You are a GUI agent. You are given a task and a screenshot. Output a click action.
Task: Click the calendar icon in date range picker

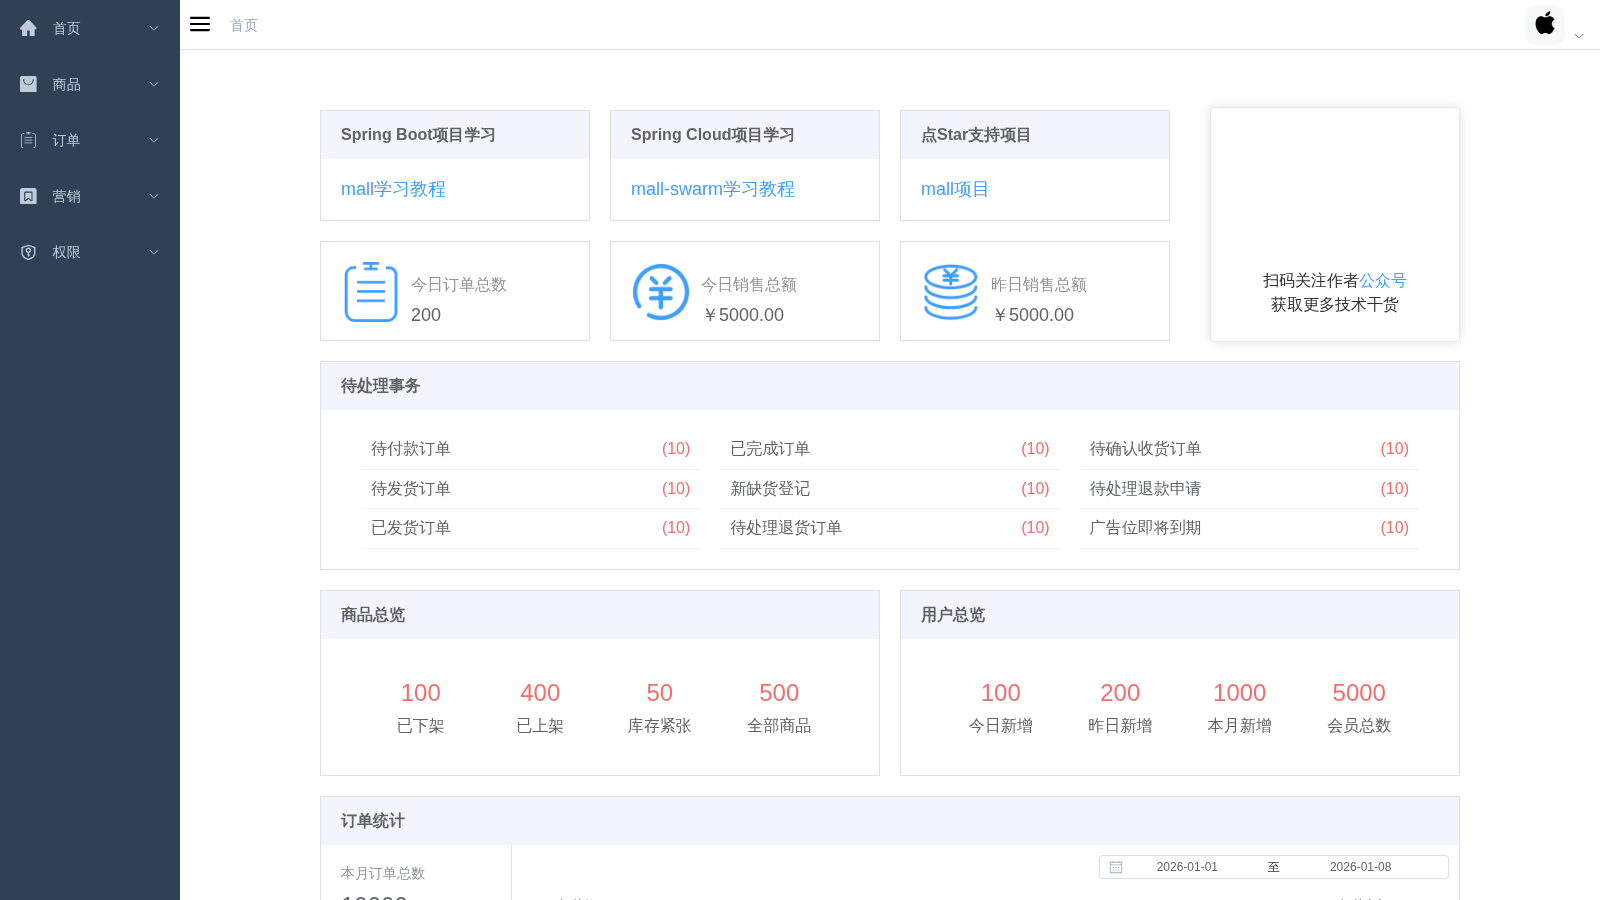[1116, 867]
